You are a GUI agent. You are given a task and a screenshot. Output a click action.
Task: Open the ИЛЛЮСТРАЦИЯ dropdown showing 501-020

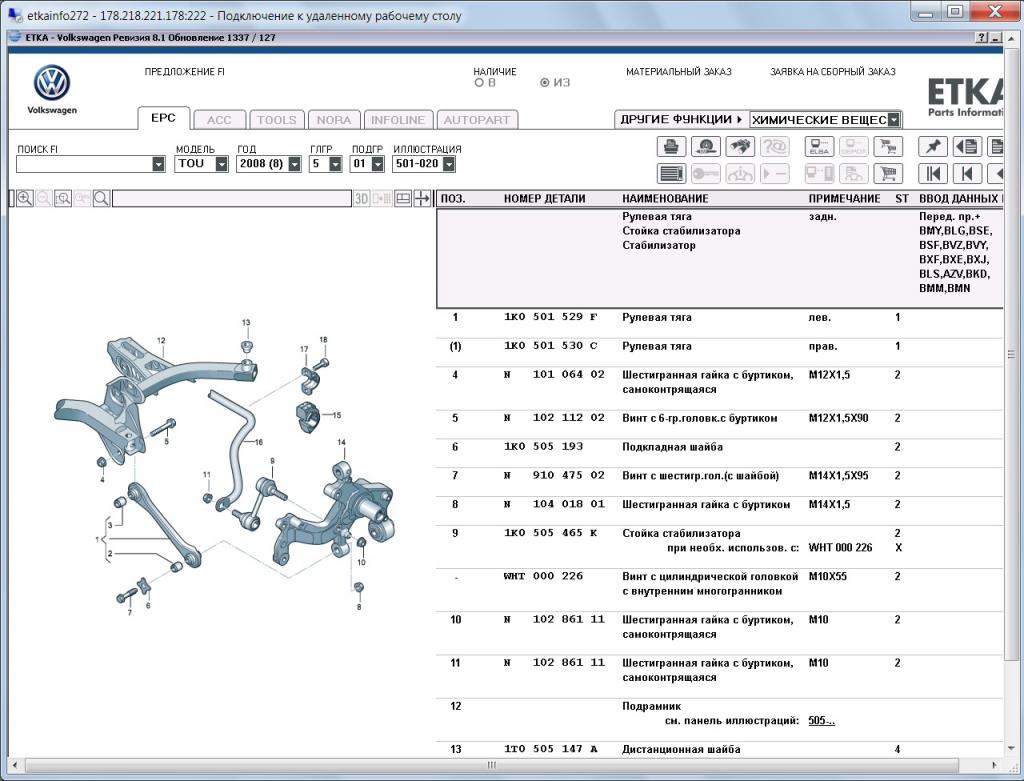tap(449, 164)
